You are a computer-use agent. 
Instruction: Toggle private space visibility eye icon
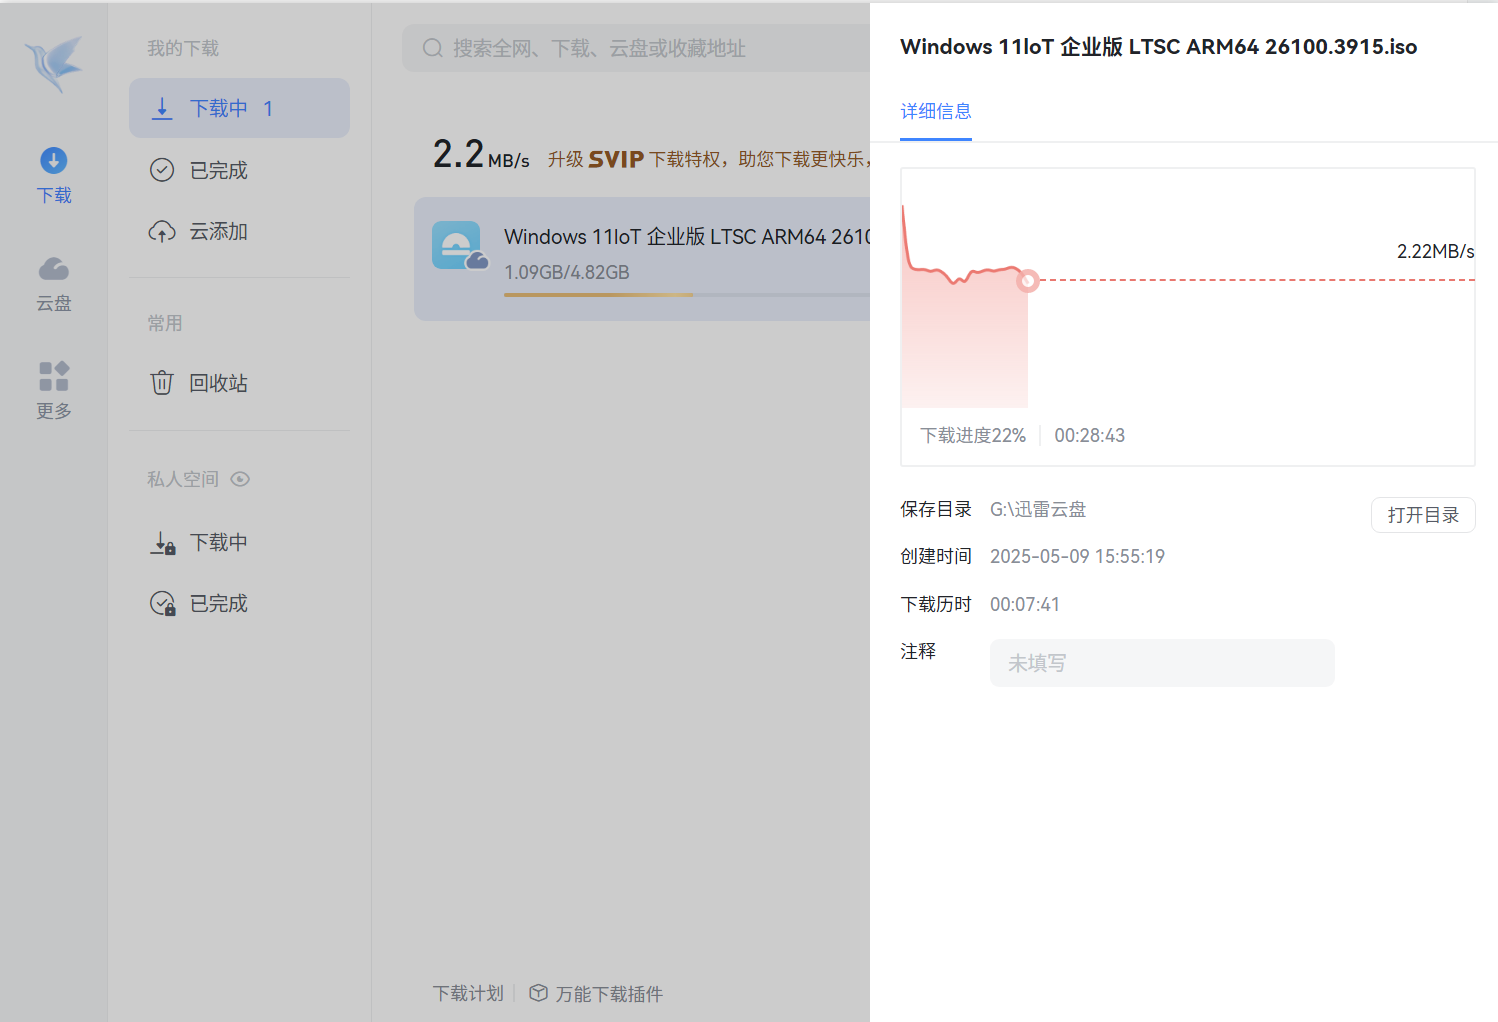[240, 479]
